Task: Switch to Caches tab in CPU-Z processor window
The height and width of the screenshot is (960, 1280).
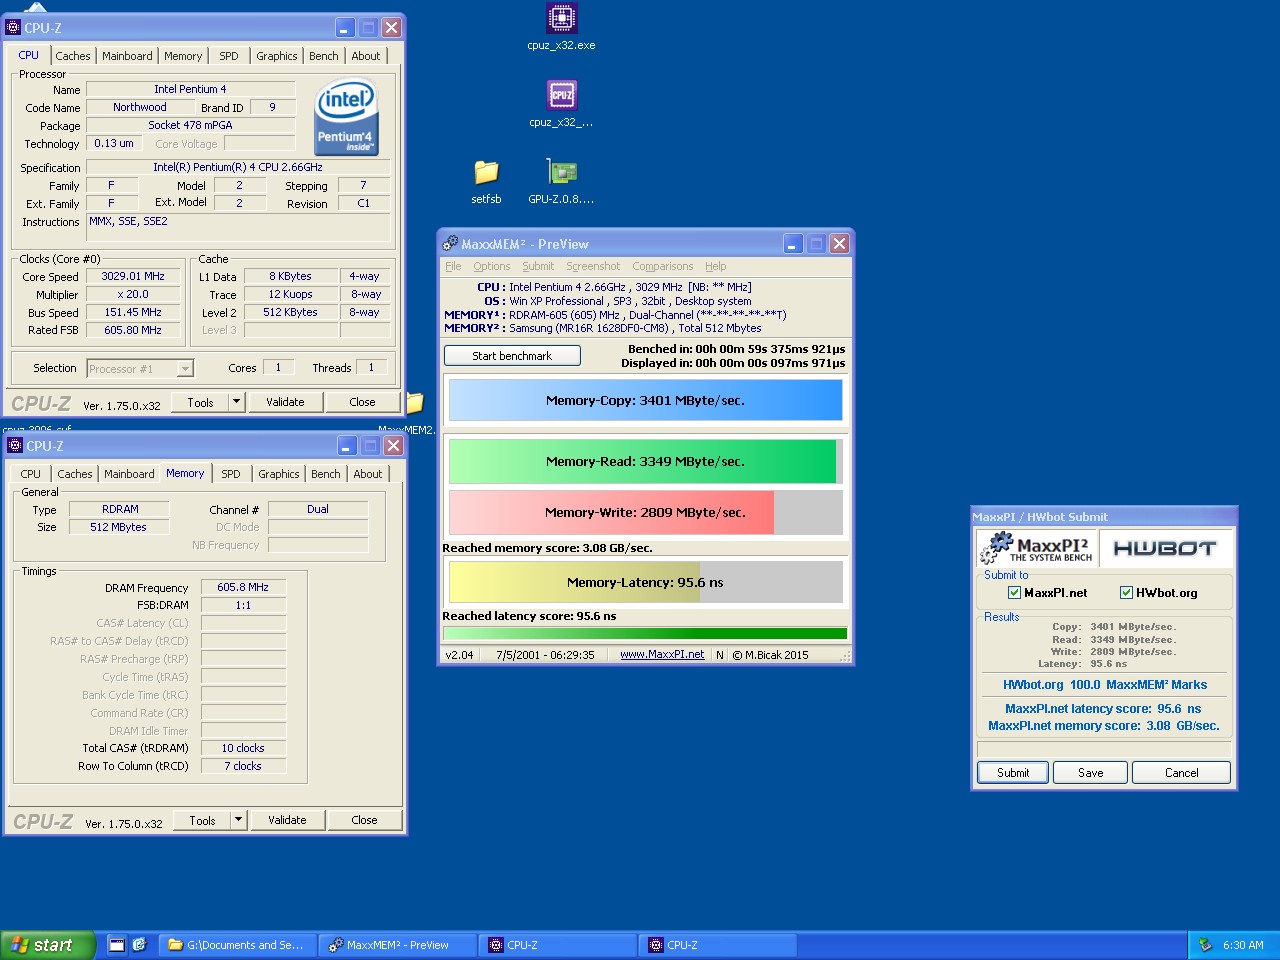Action: coord(73,56)
